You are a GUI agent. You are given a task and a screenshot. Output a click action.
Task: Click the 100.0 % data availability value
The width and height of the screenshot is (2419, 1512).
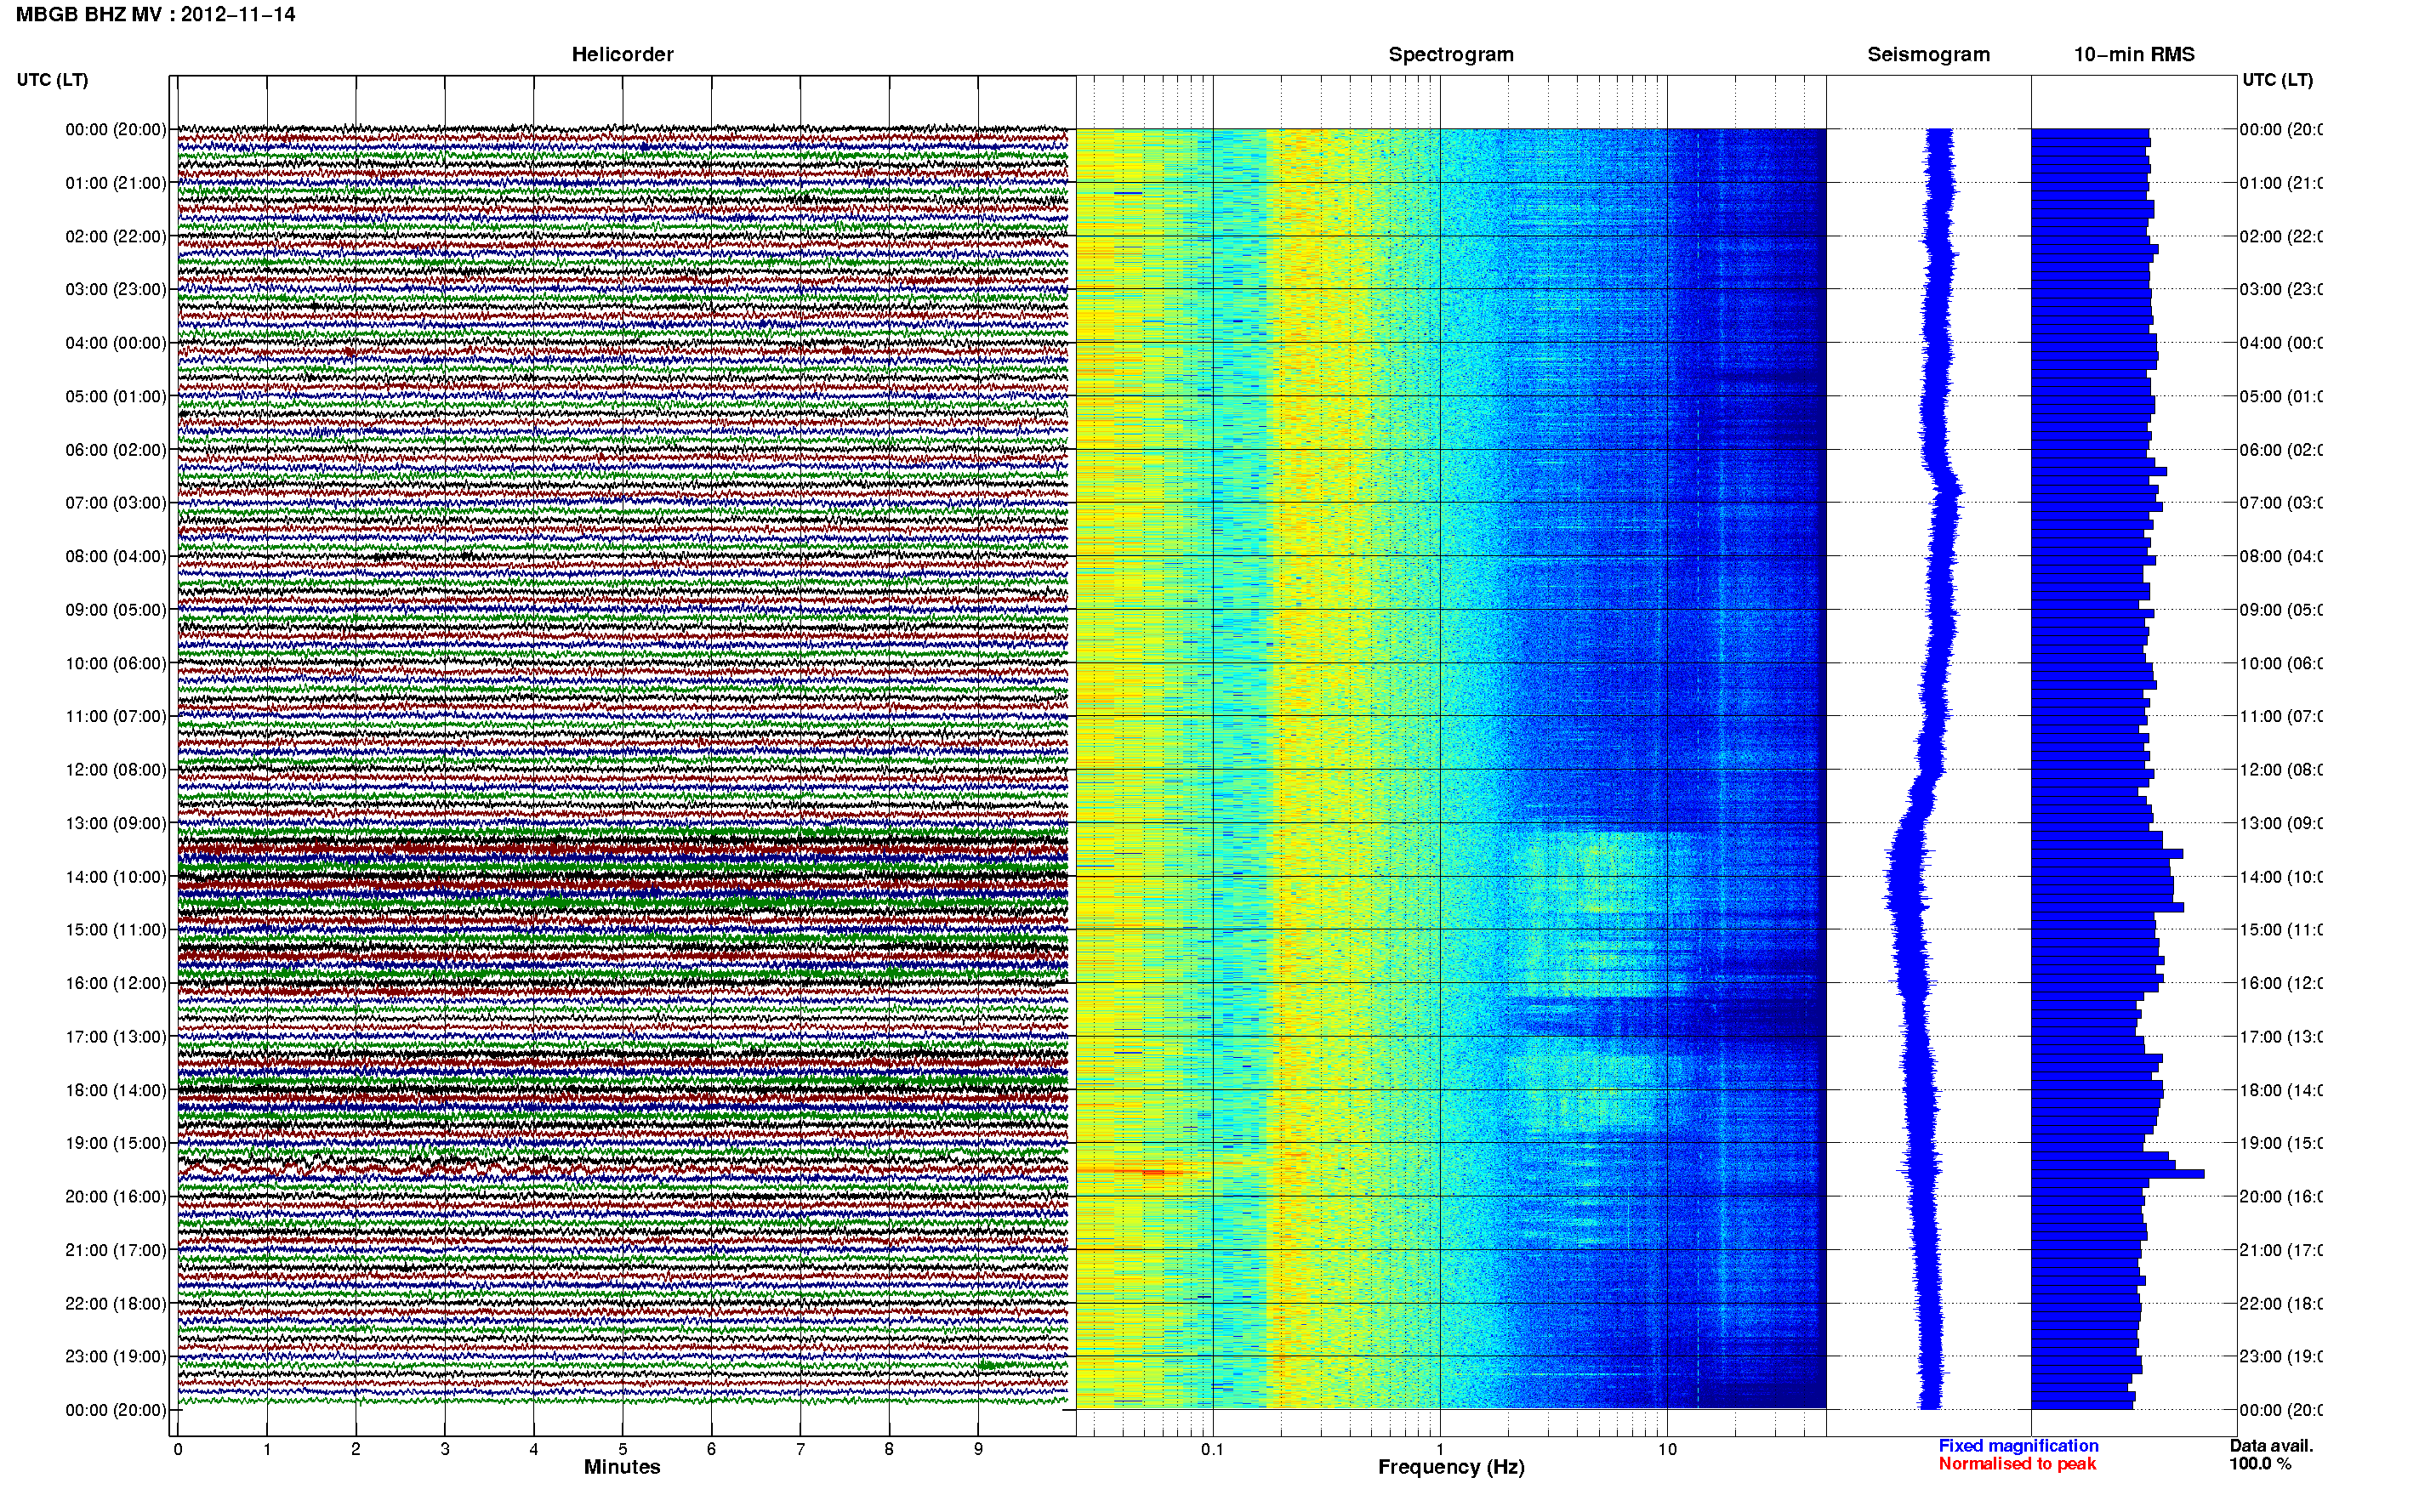2260,1464
